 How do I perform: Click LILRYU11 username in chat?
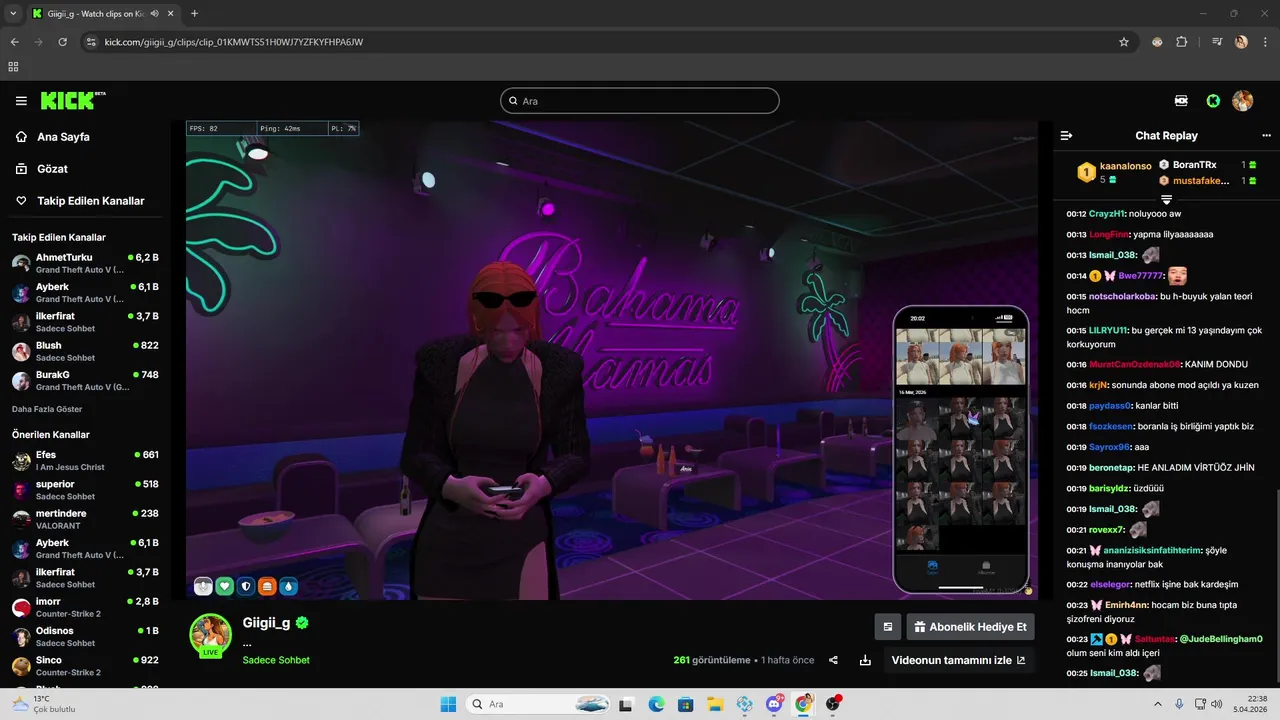coord(1108,330)
